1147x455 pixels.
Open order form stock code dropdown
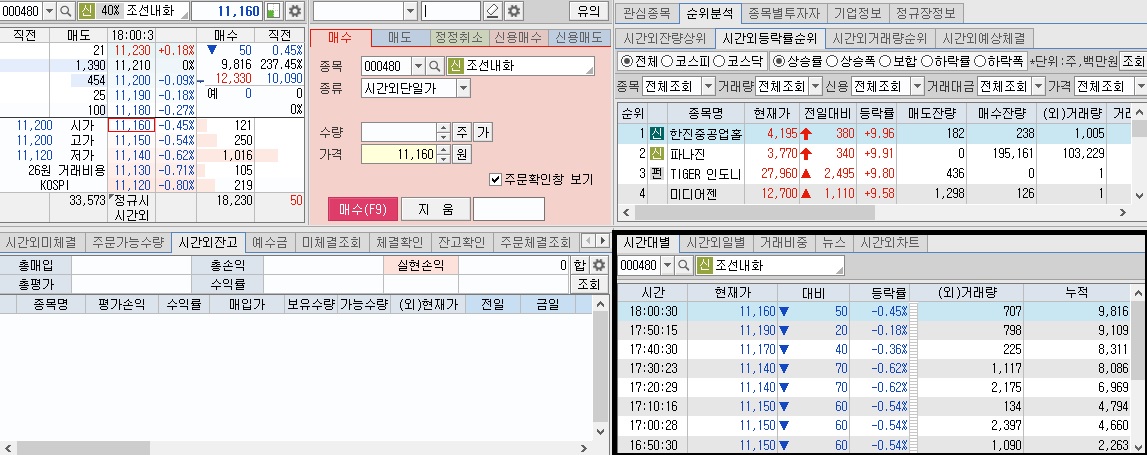[418, 66]
